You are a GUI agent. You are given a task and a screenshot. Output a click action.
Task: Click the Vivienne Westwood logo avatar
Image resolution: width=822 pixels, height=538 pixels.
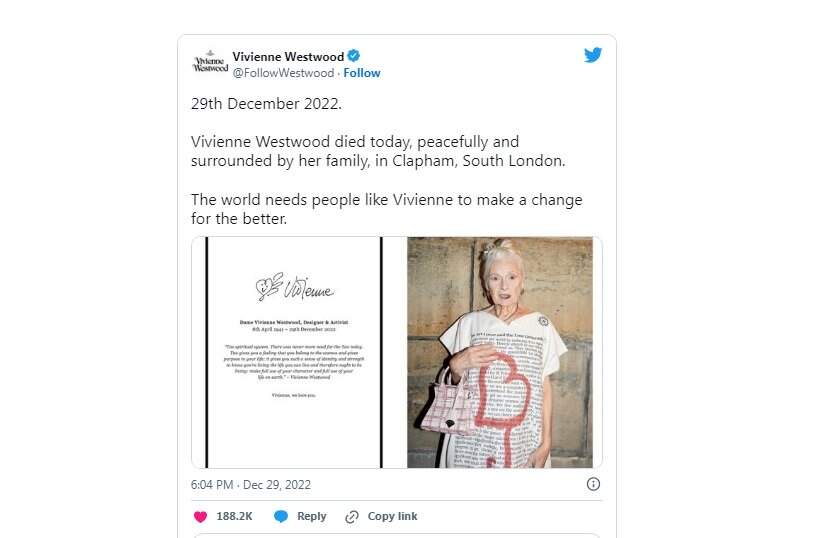(x=210, y=62)
